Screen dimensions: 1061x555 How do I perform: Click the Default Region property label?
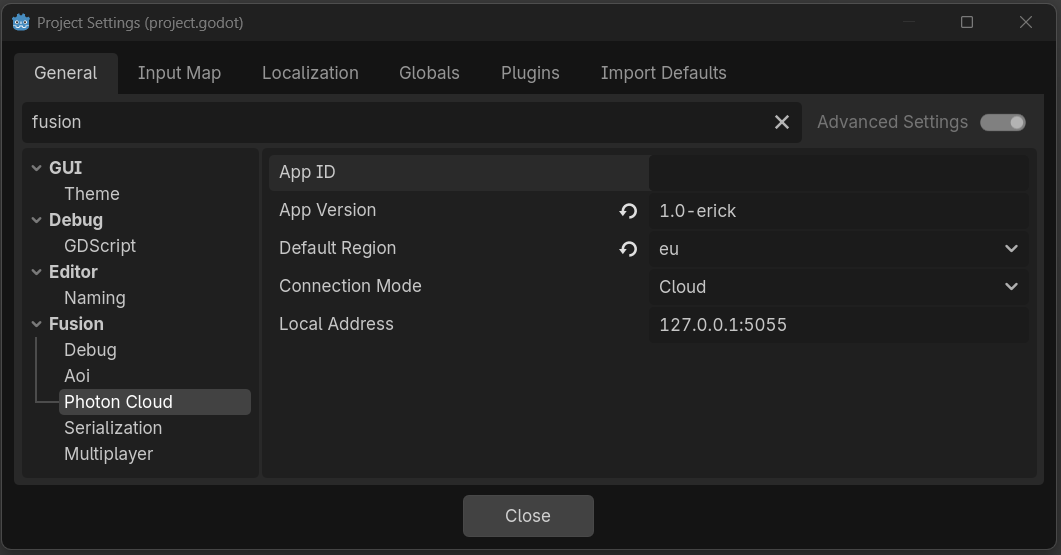[x=337, y=248]
